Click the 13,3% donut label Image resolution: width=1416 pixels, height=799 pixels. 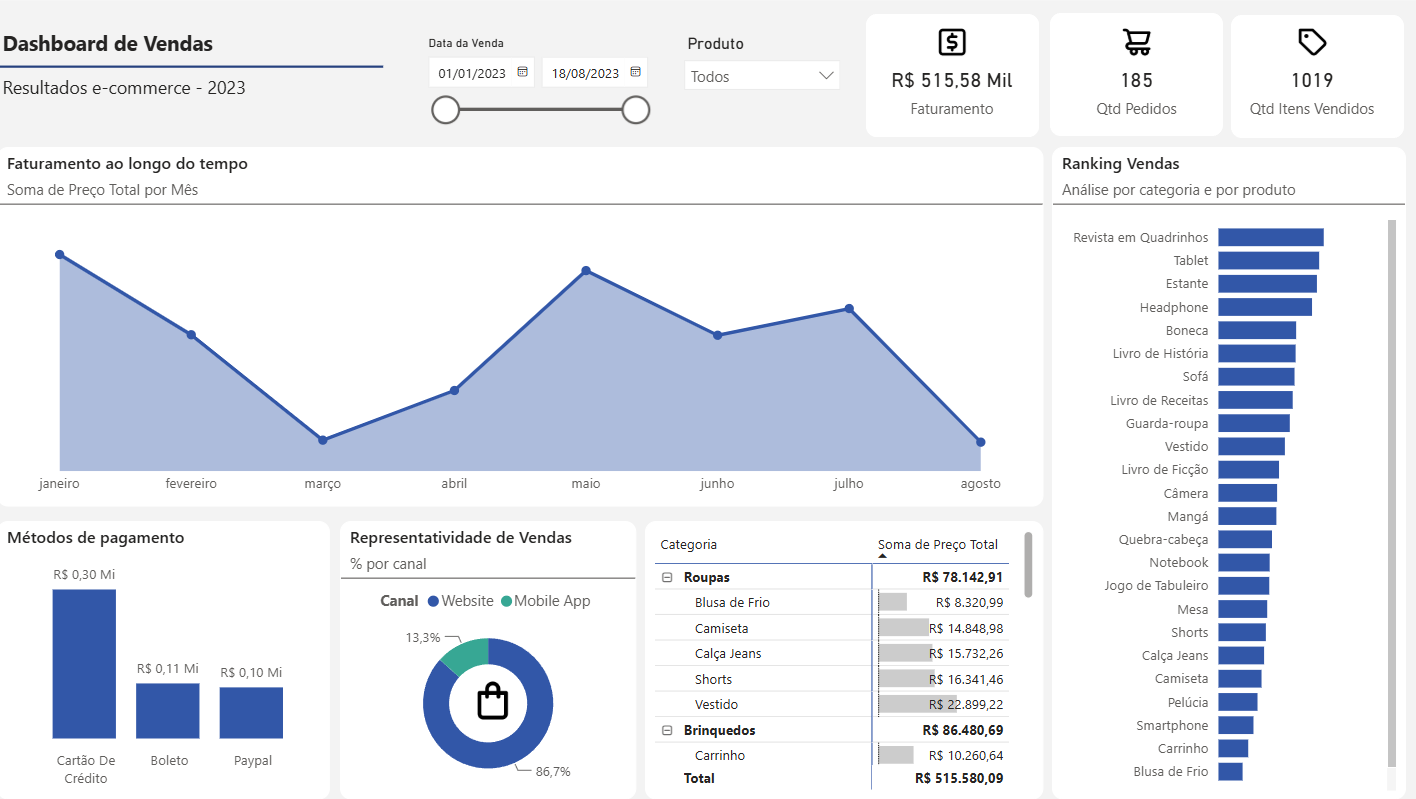(x=422, y=638)
